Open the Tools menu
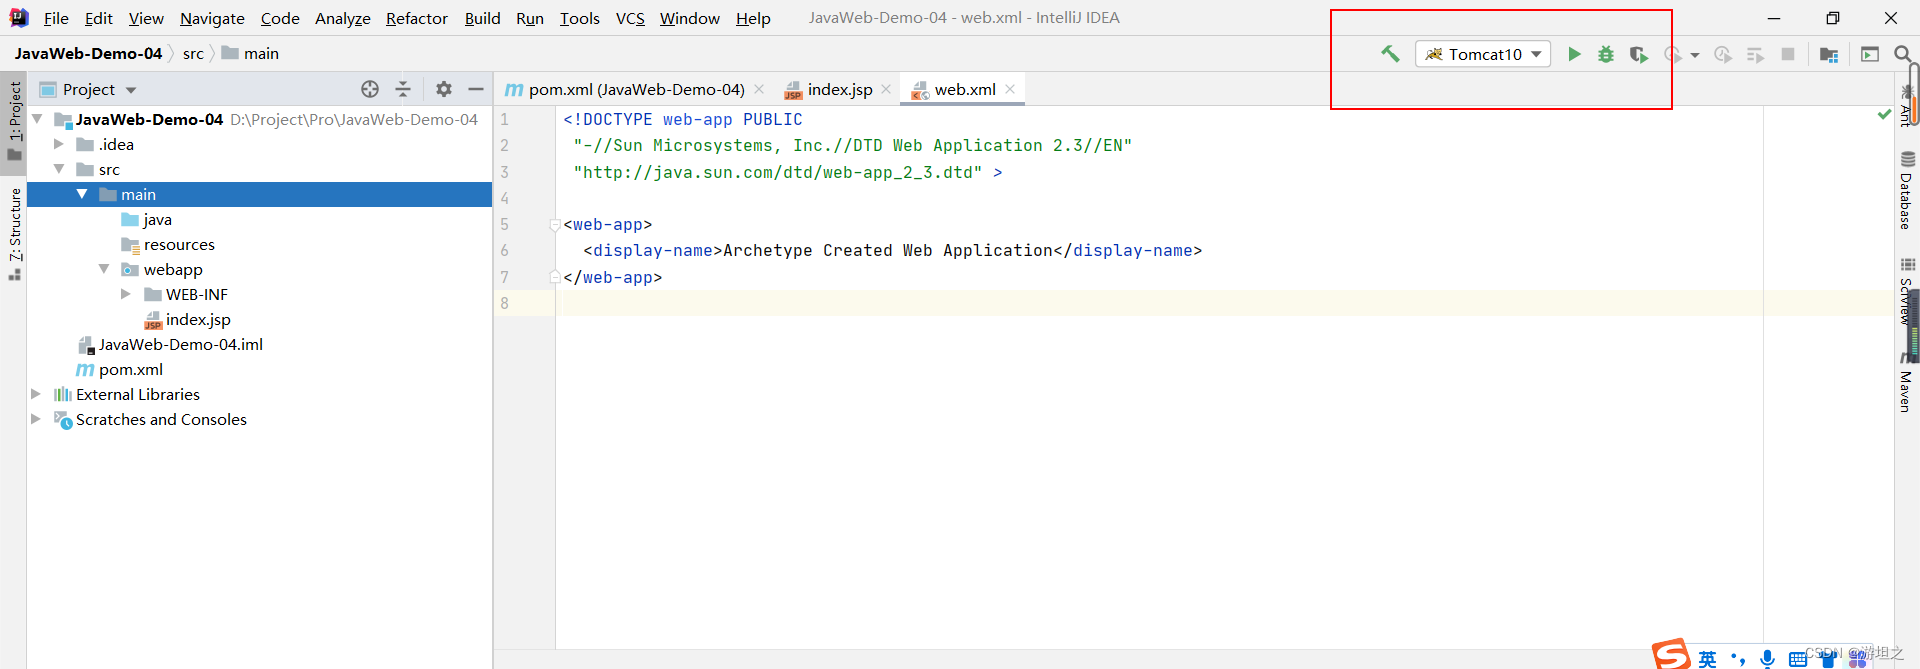The width and height of the screenshot is (1920, 669). (x=580, y=18)
